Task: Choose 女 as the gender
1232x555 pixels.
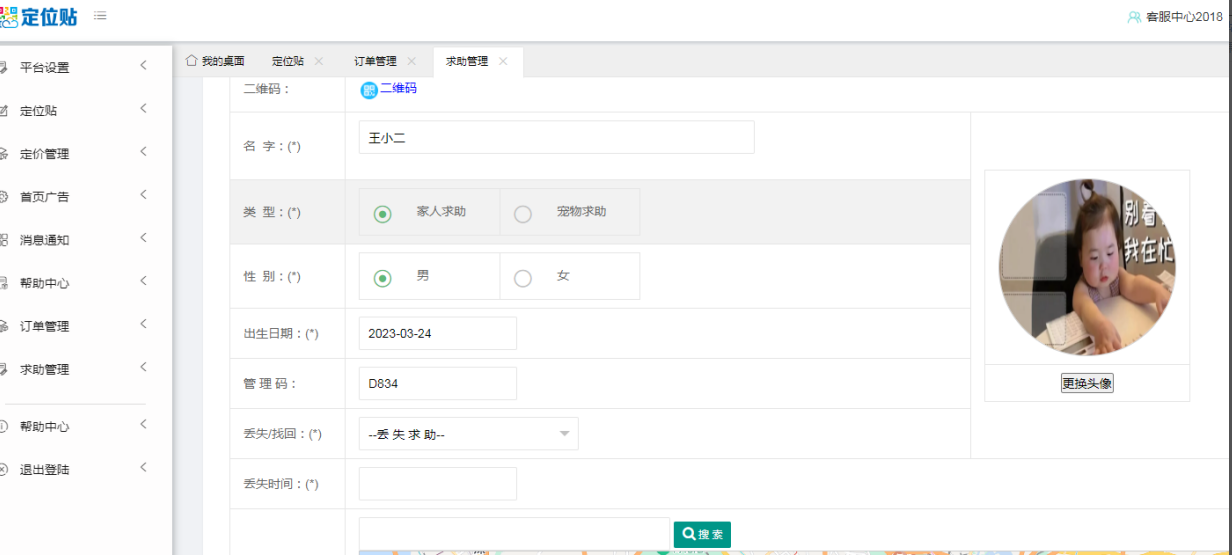Action: pos(523,278)
